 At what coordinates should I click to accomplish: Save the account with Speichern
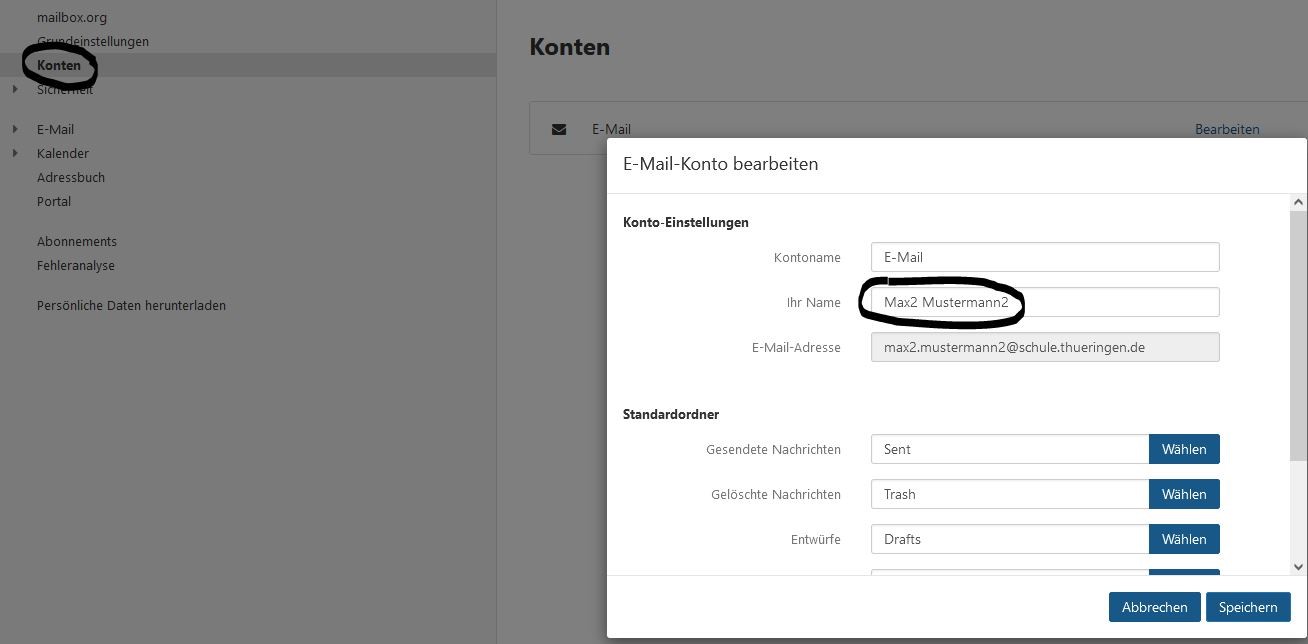(x=1248, y=607)
